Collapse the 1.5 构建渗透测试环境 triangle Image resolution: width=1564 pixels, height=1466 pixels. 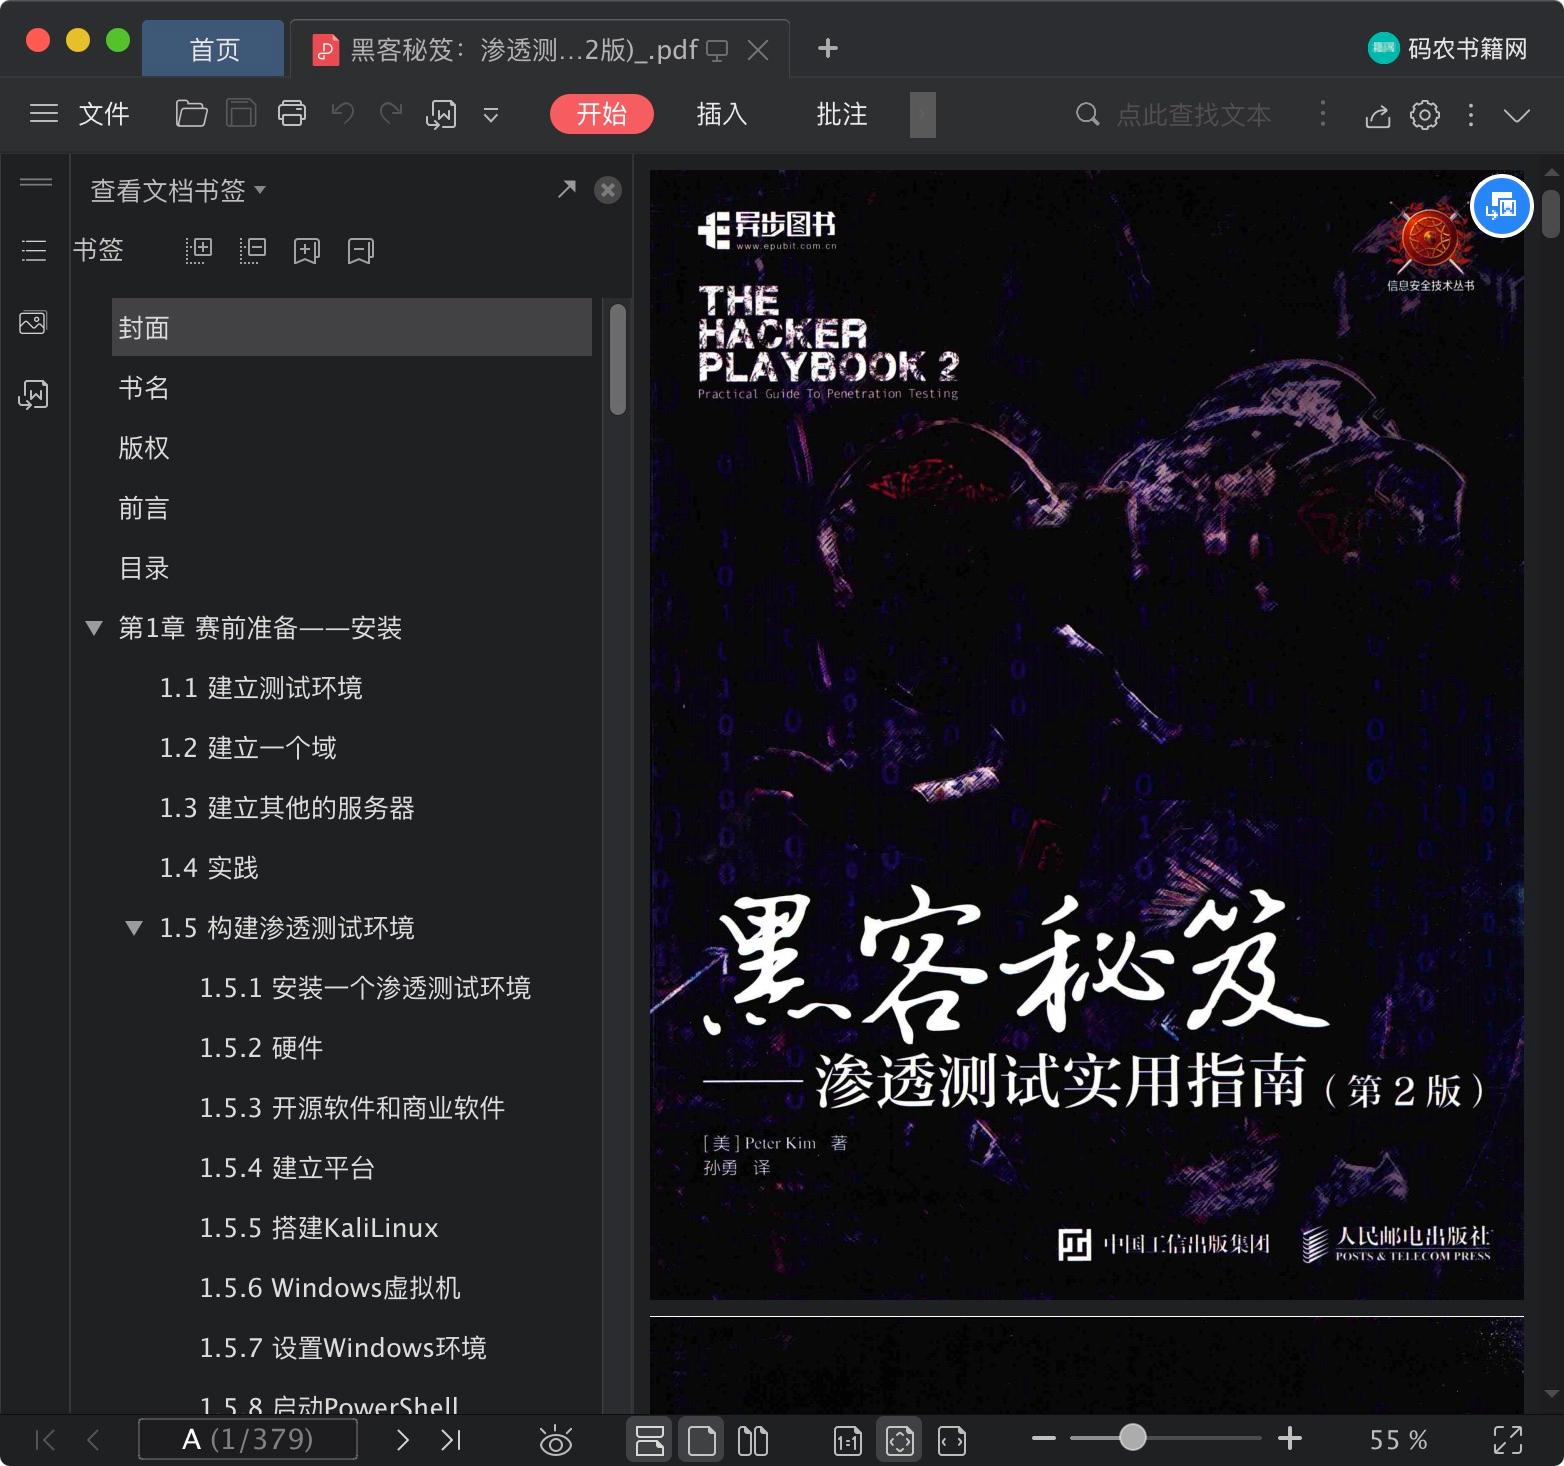(134, 928)
